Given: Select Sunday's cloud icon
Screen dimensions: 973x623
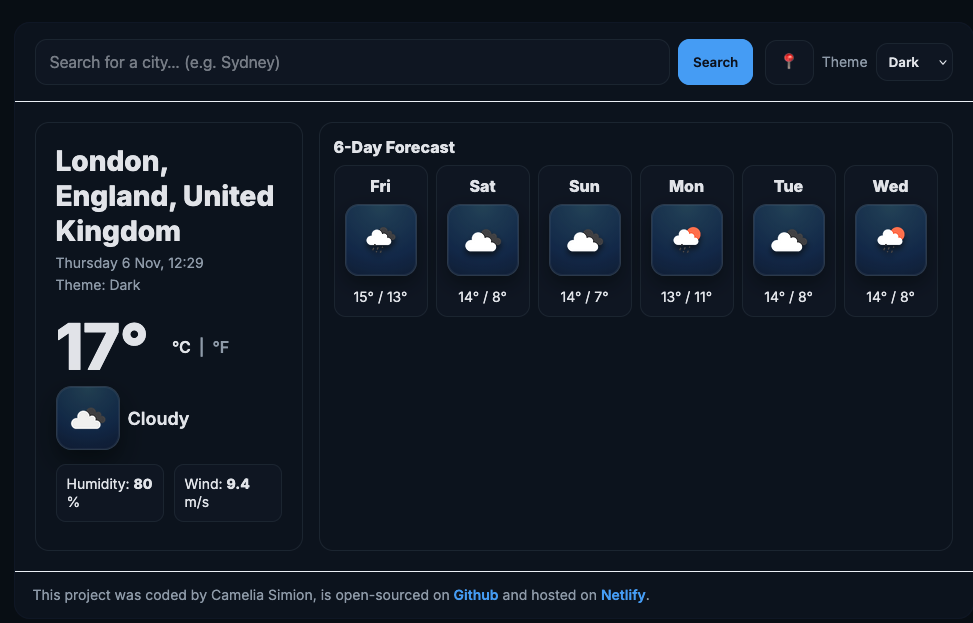Looking at the screenshot, I should tap(584, 239).
